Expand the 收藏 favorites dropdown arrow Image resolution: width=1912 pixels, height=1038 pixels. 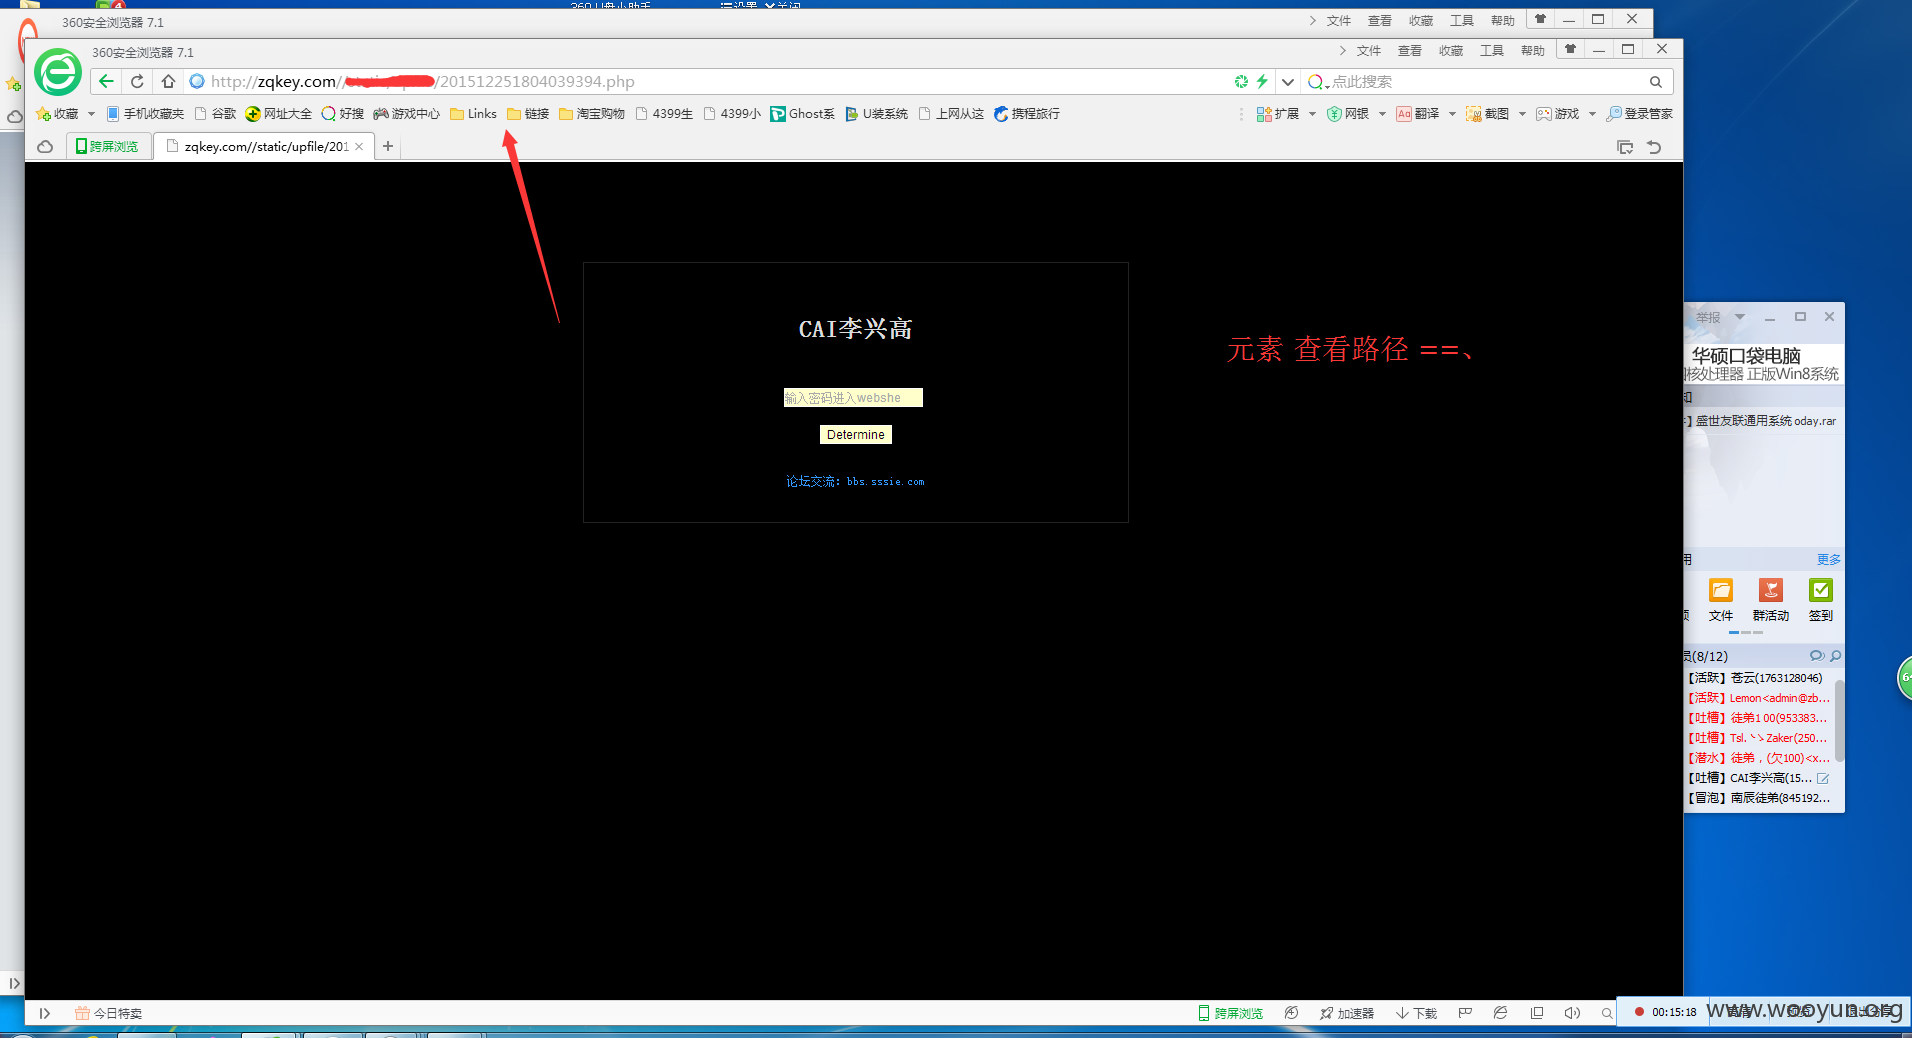click(x=91, y=114)
